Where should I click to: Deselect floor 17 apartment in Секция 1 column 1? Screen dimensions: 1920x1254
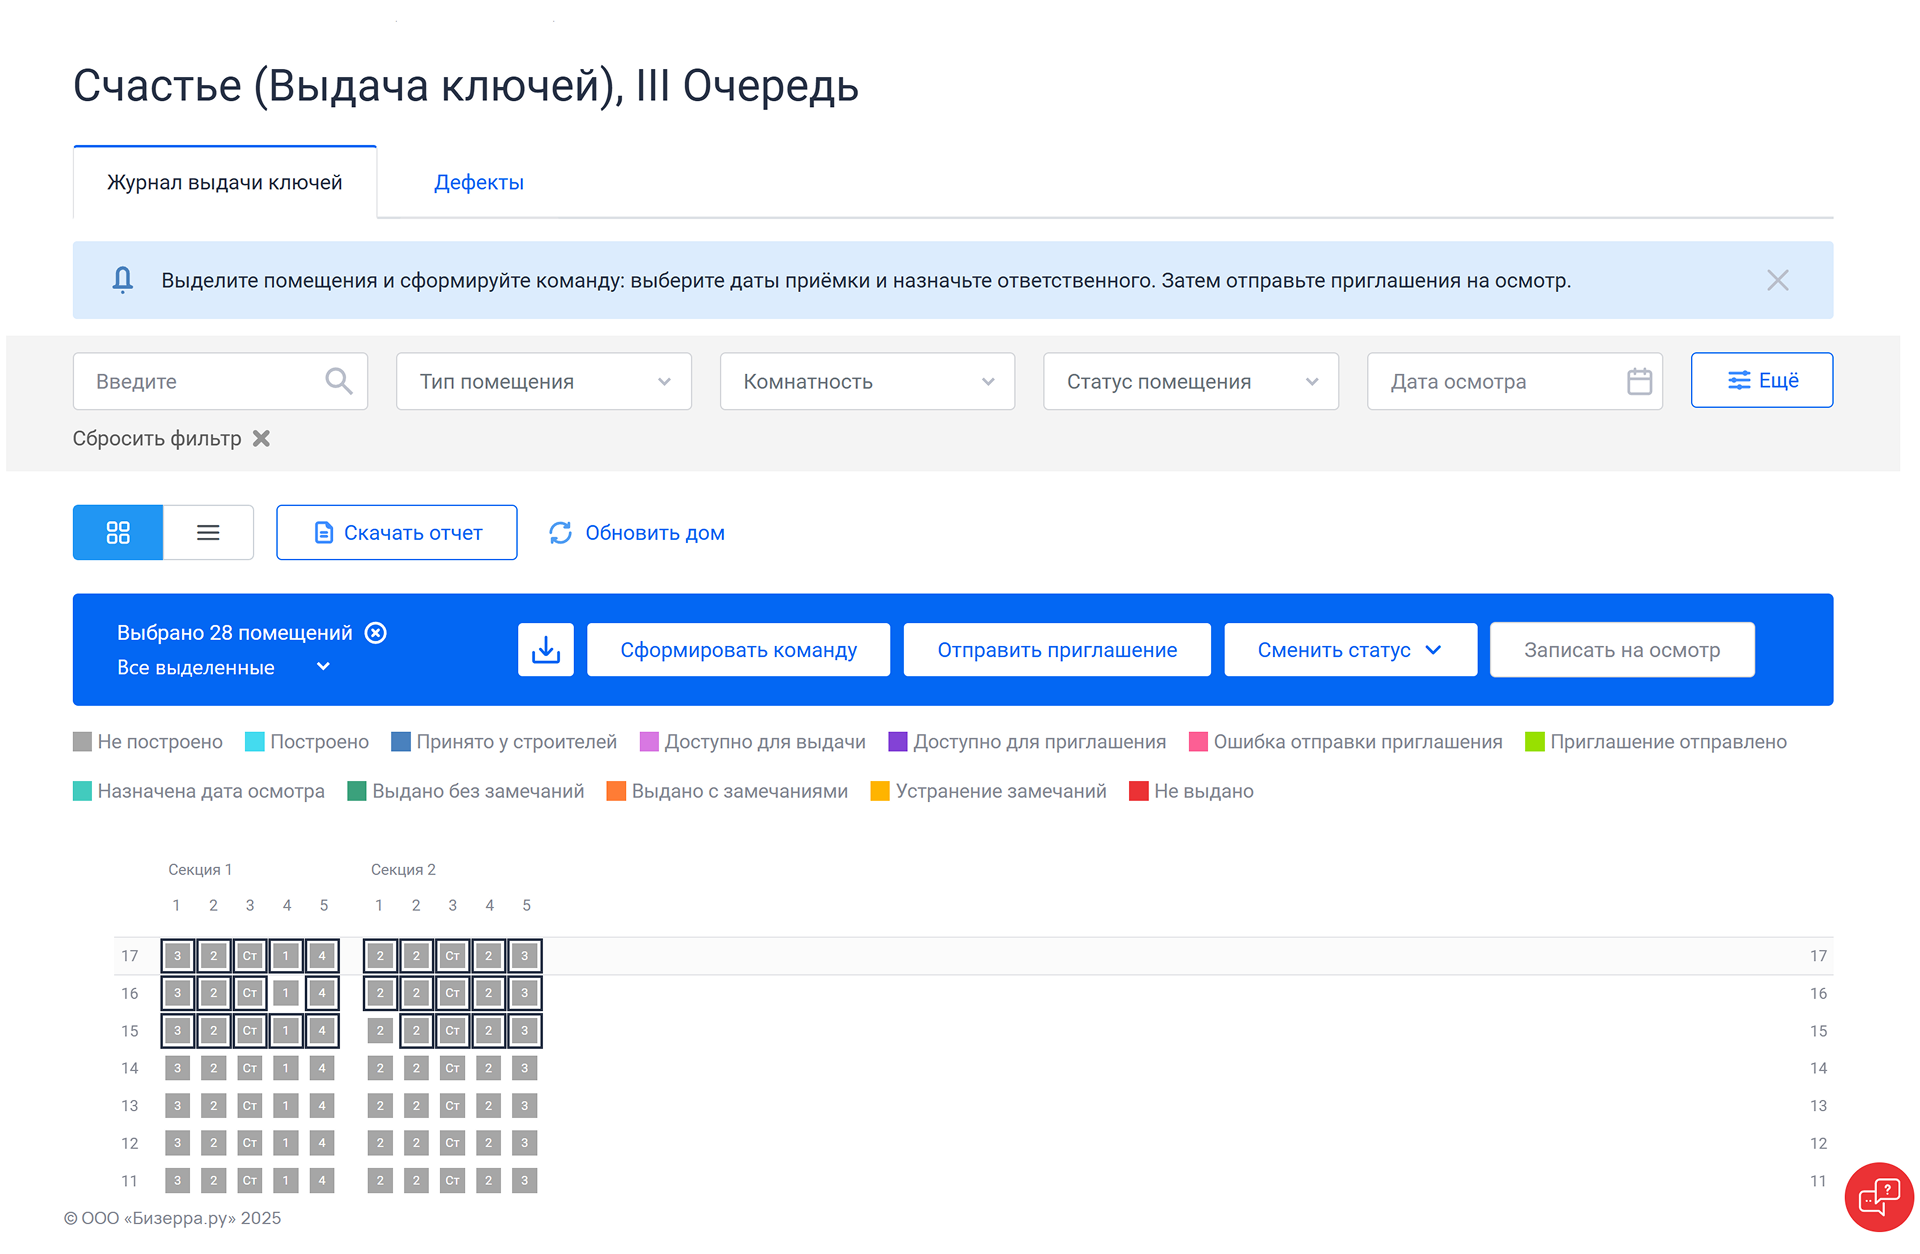coord(178,956)
